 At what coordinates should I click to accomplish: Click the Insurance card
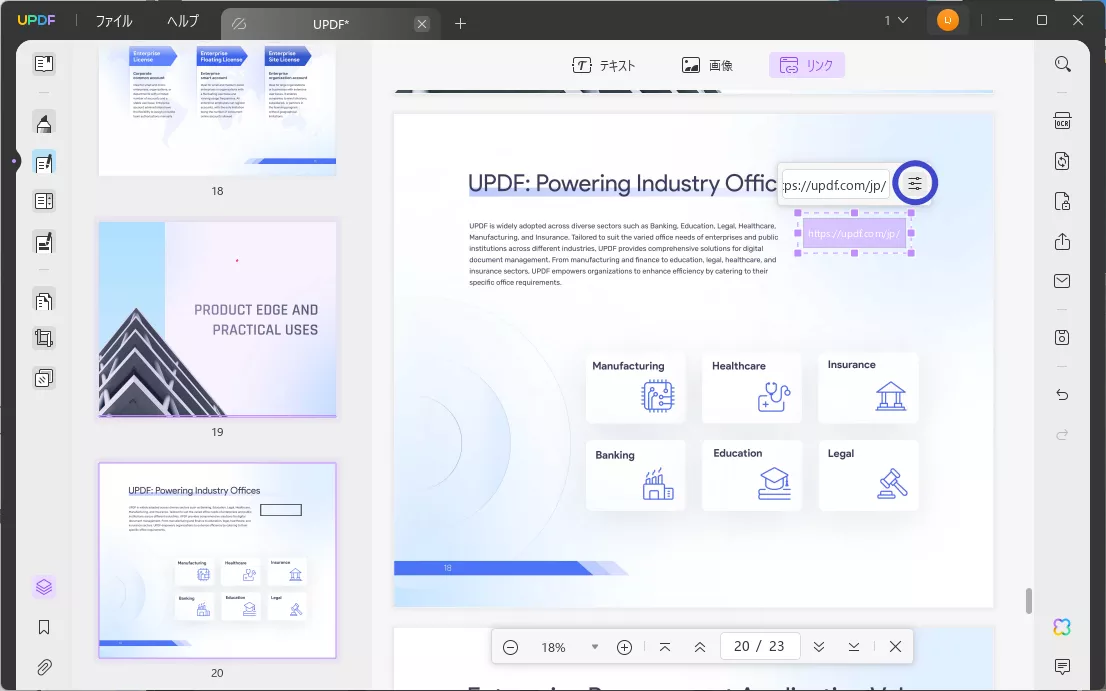[868, 386]
